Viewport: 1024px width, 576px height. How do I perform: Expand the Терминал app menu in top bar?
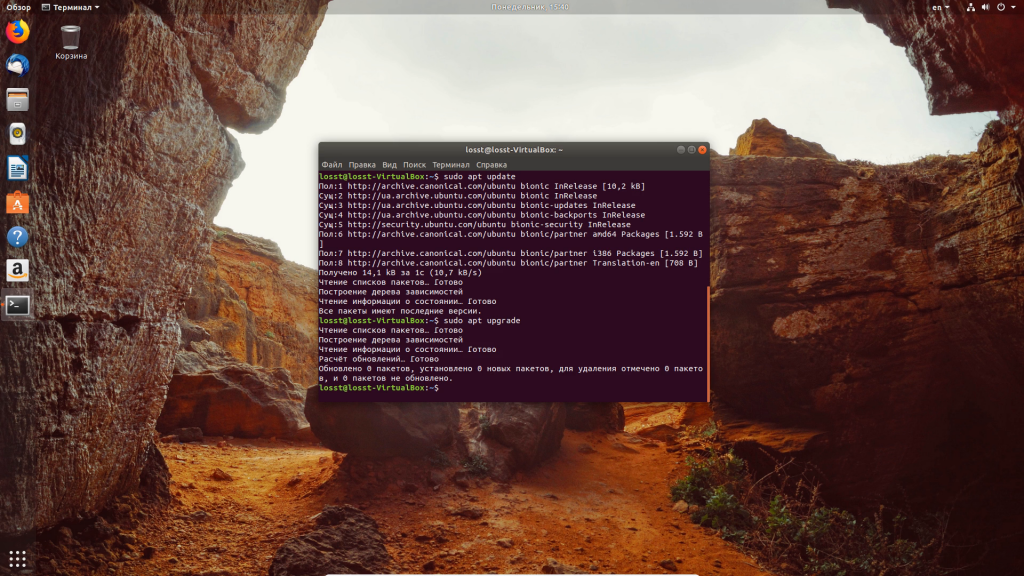point(71,7)
